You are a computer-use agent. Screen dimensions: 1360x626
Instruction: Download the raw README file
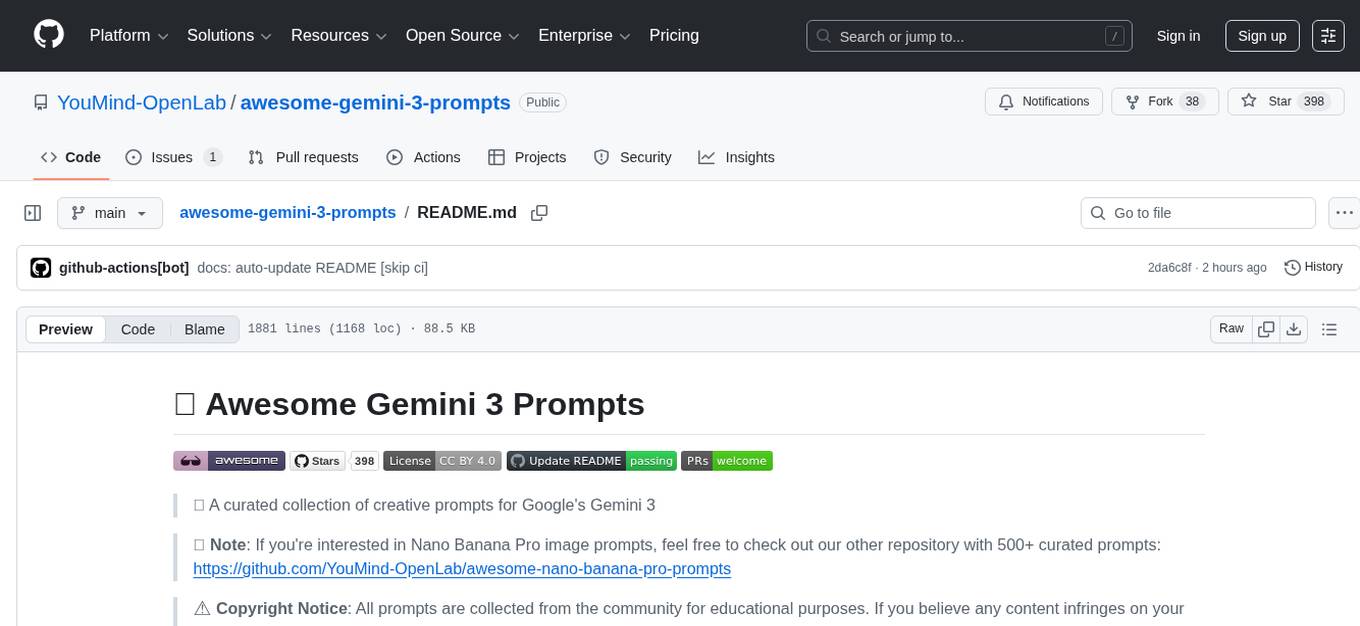pyautogui.click(x=1294, y=328)
